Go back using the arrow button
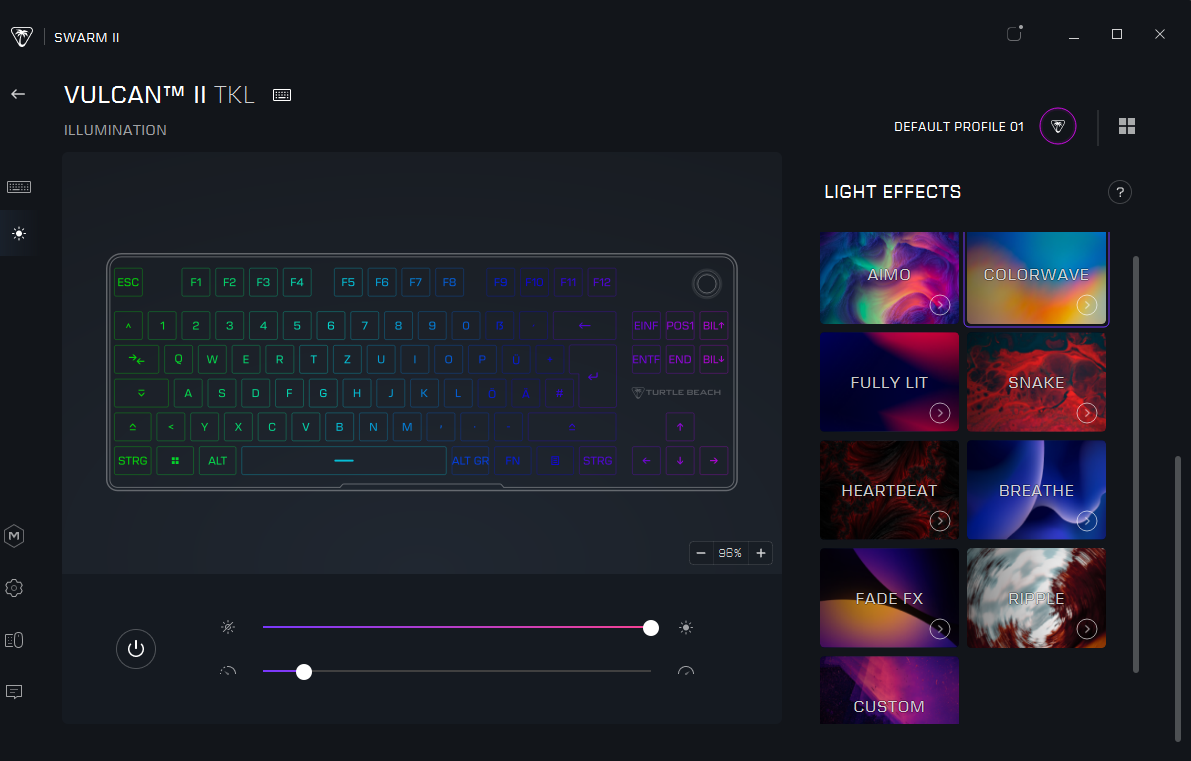Screen dimensions: 1191x761 click(17, 94)
